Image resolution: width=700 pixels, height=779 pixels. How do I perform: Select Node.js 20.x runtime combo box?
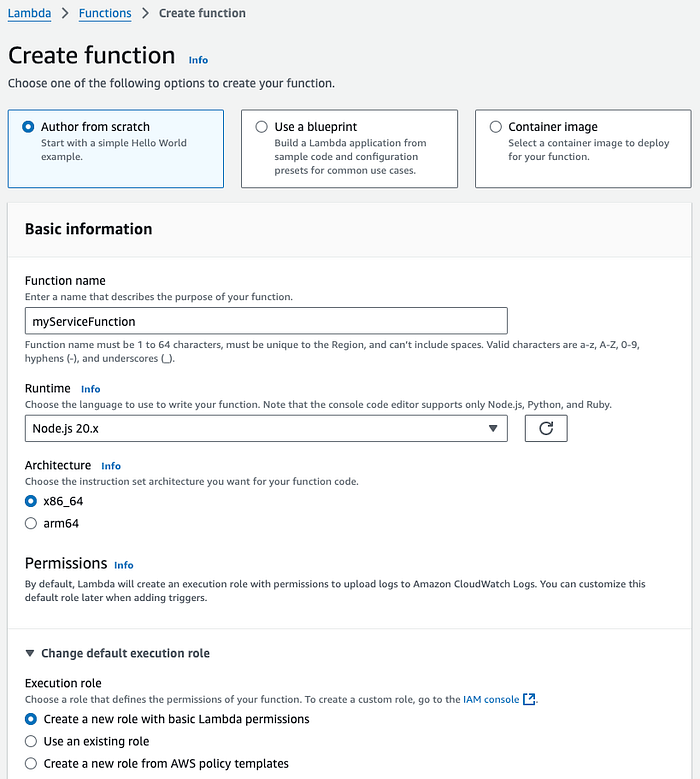[266, 428]
